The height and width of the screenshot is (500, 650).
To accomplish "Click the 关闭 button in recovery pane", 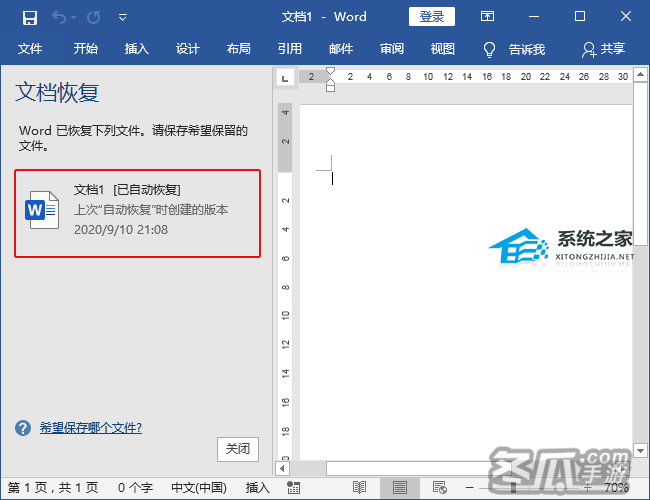I will pyautogui.click(x=238, y=449).
